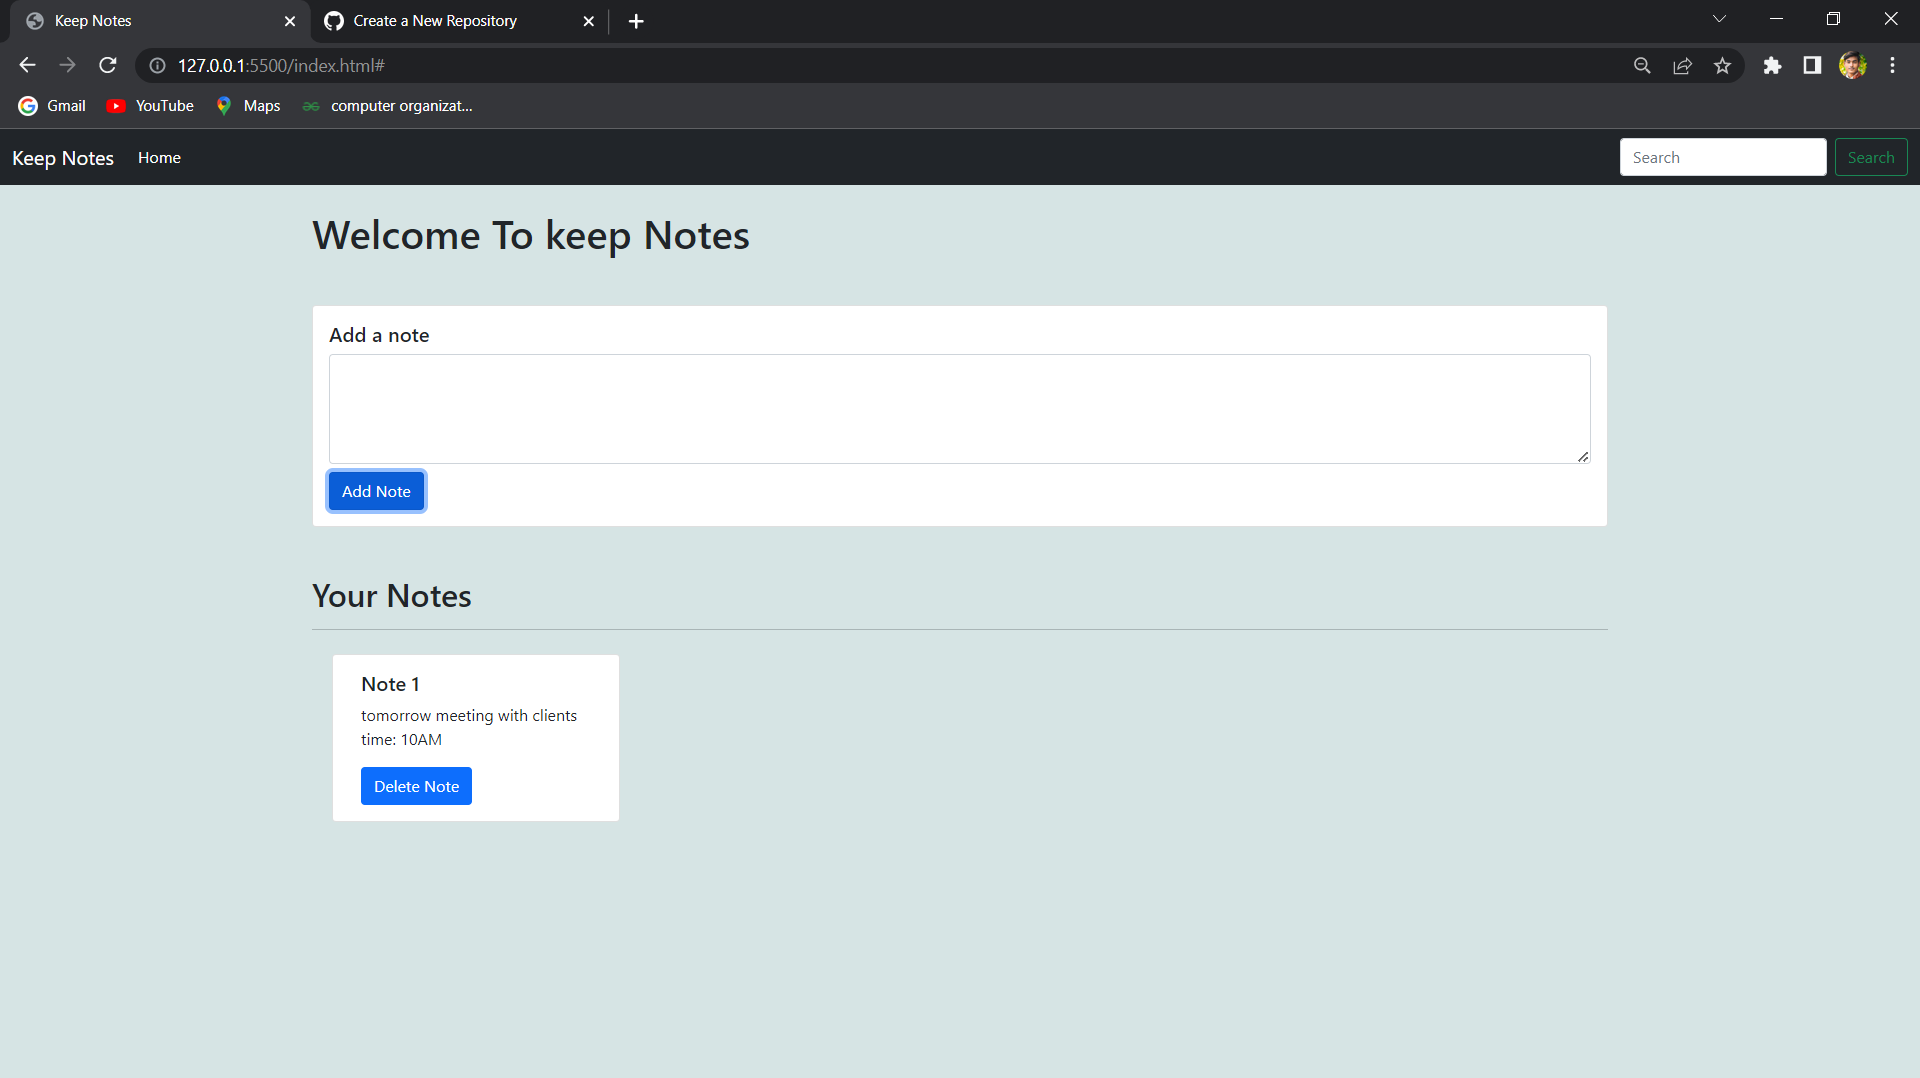Click inside the note text area

[x=958, y=408]
